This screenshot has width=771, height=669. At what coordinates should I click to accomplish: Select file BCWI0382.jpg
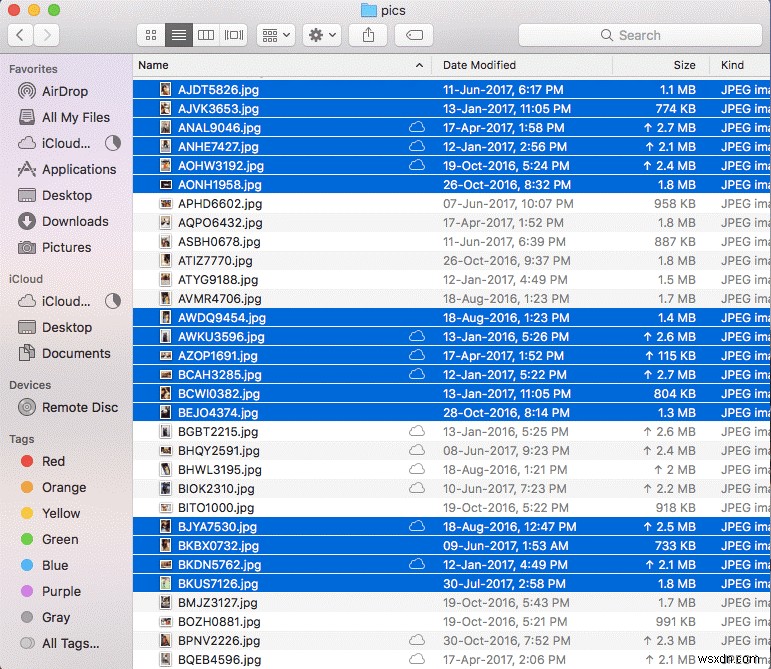coord(451,394)
